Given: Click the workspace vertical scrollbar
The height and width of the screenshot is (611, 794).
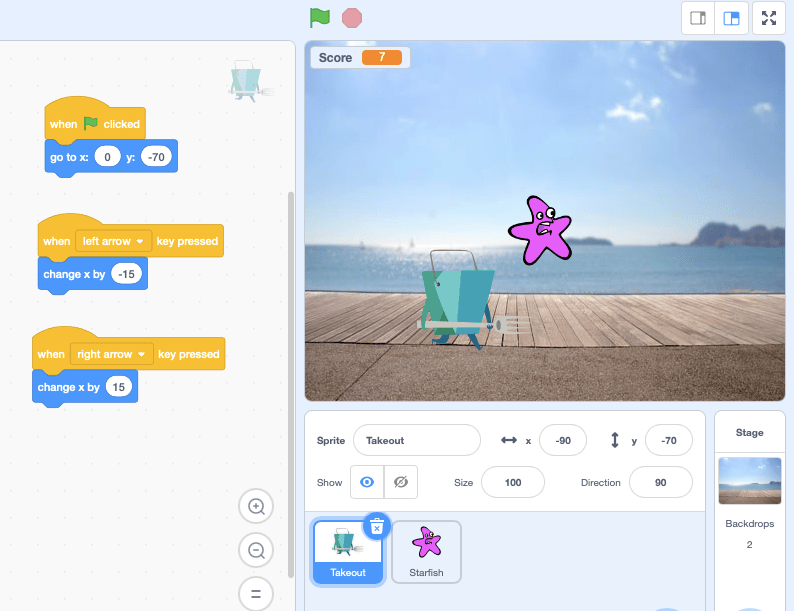Looking at the screenshot, I should click(x=291, y=380).
